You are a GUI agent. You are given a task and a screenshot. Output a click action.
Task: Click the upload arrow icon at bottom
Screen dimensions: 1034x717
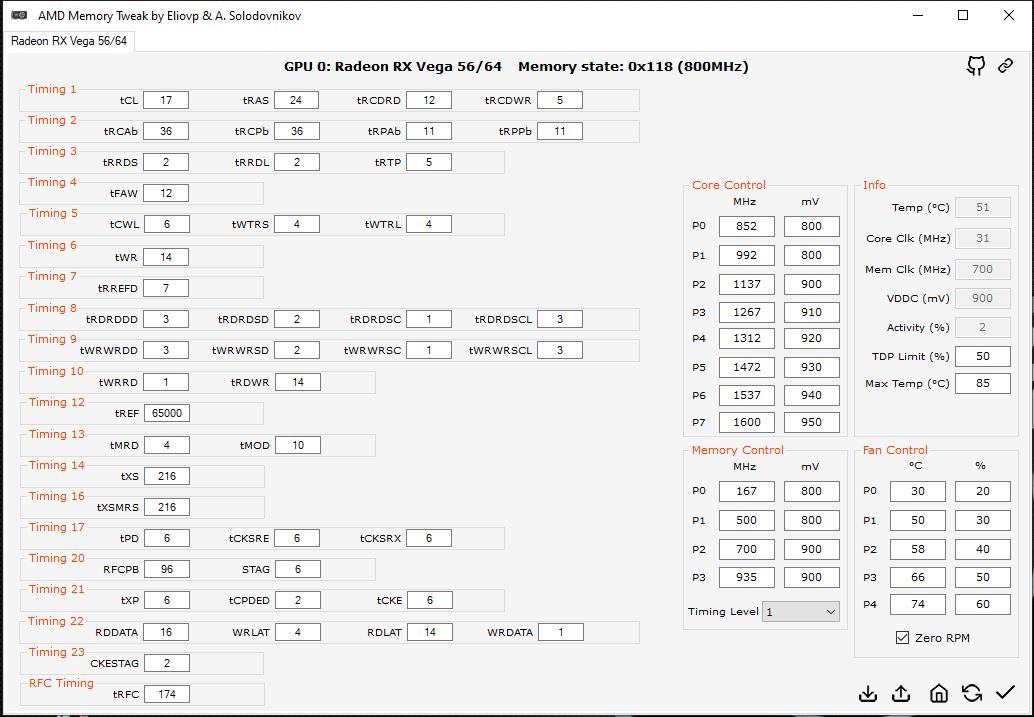click(901, 694)
